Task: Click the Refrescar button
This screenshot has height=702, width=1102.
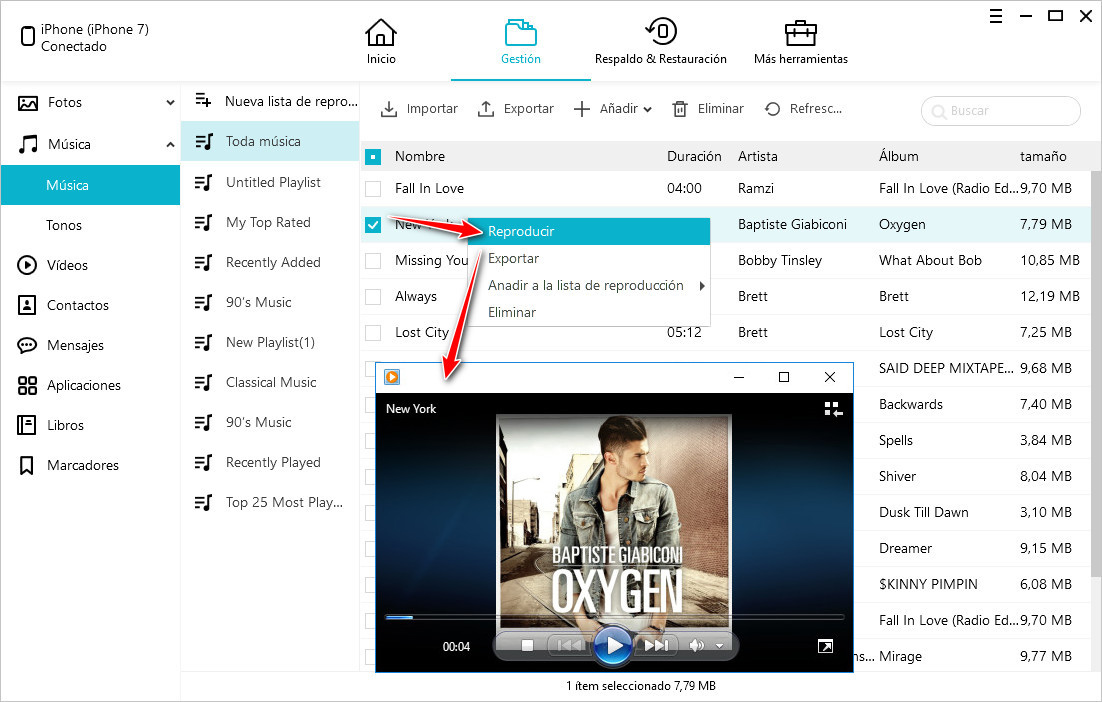Action: [803, 109]
